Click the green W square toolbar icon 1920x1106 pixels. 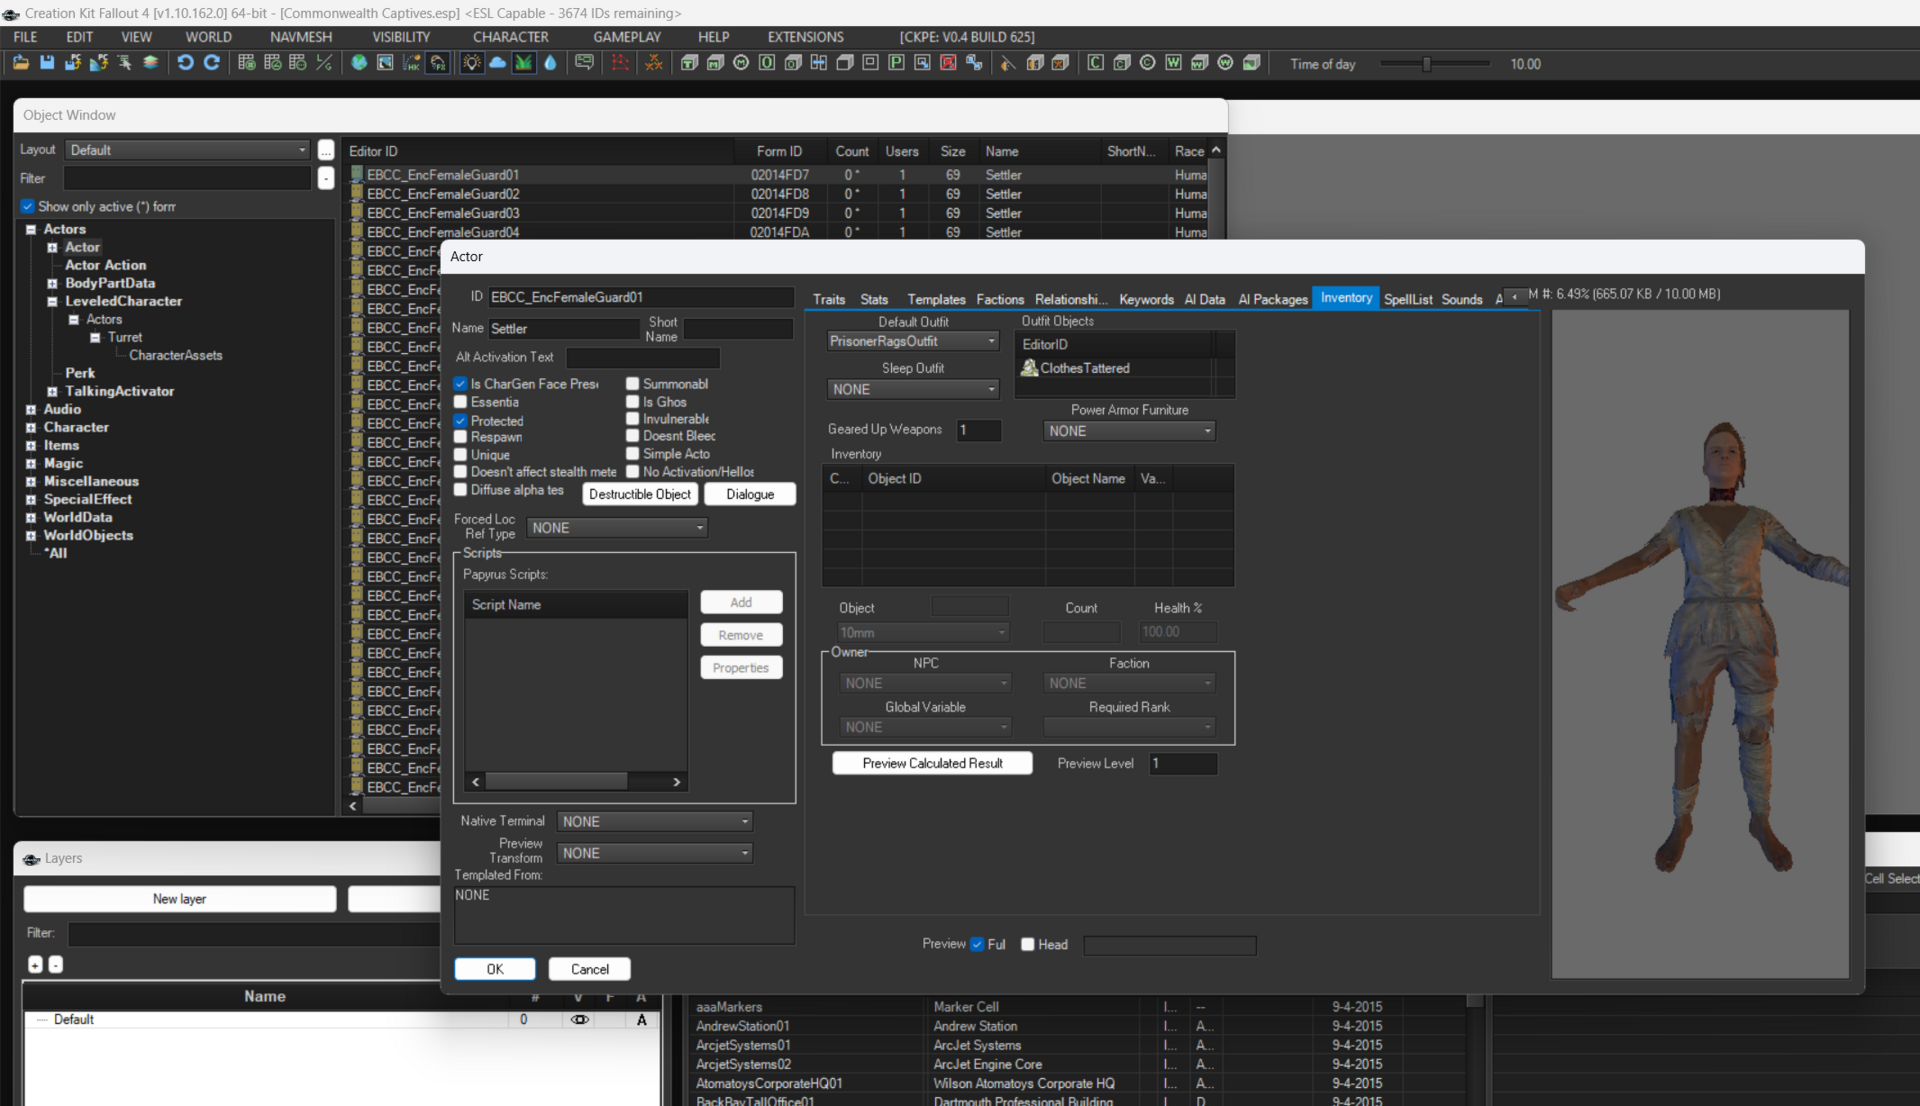pos(1173,63)
